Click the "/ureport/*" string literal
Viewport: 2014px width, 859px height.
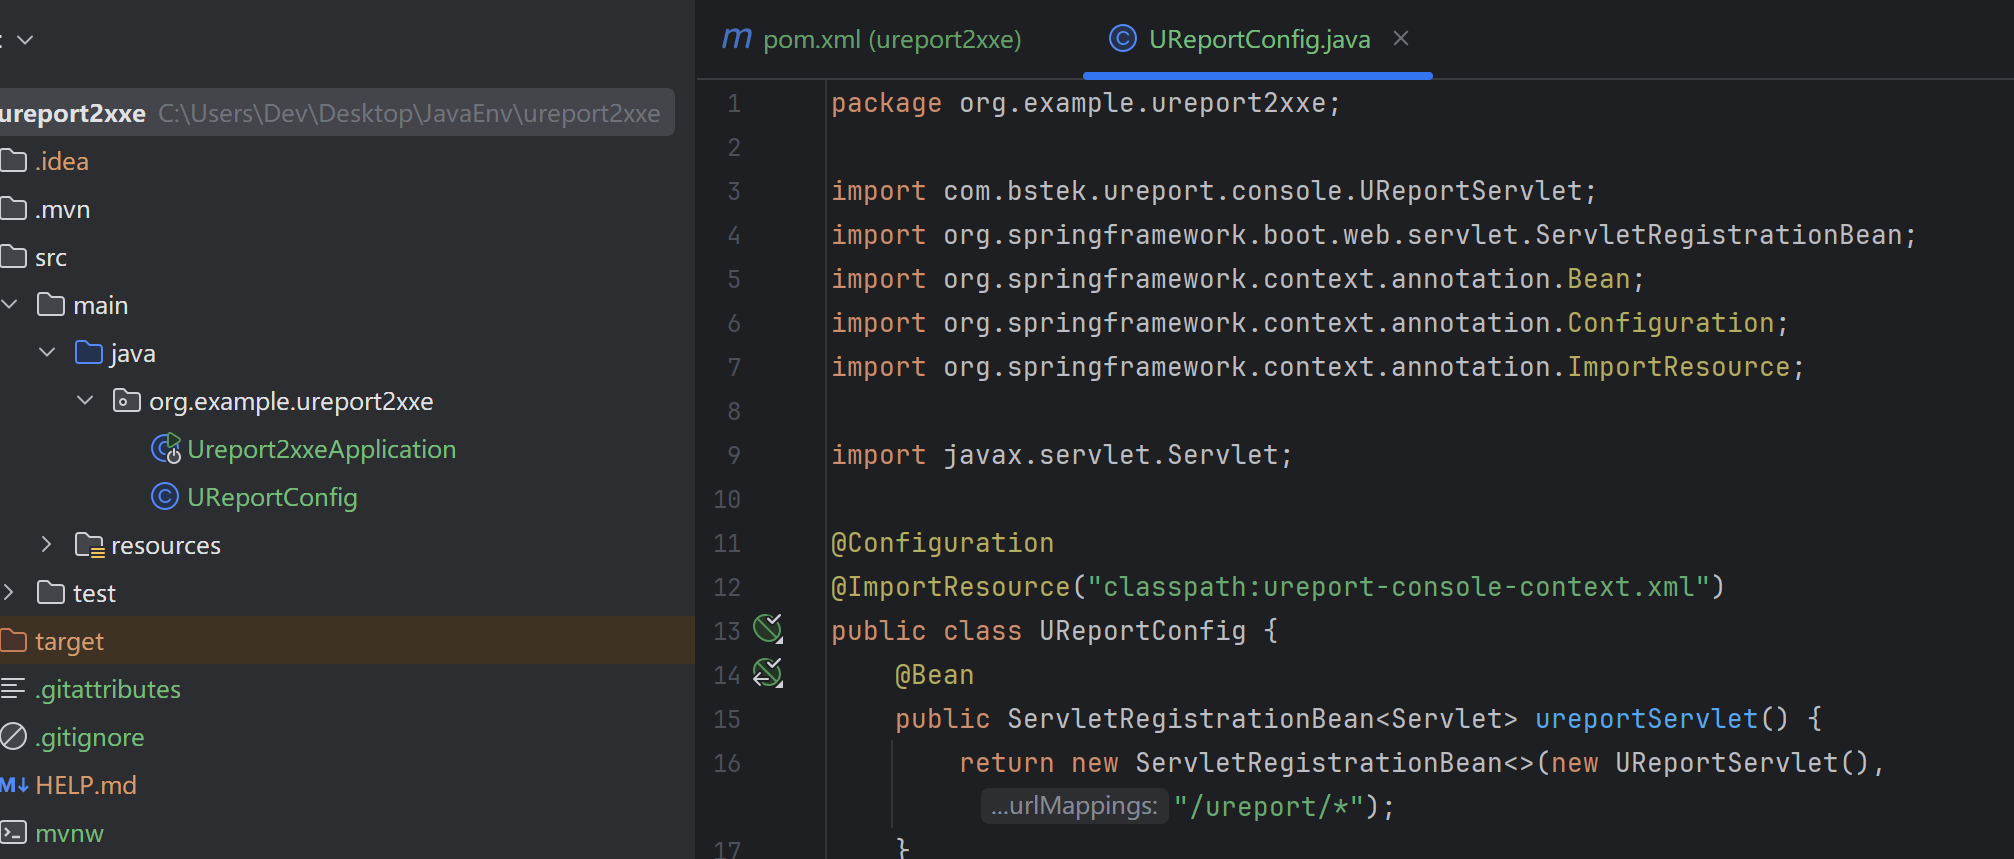tap(1270, 807)
